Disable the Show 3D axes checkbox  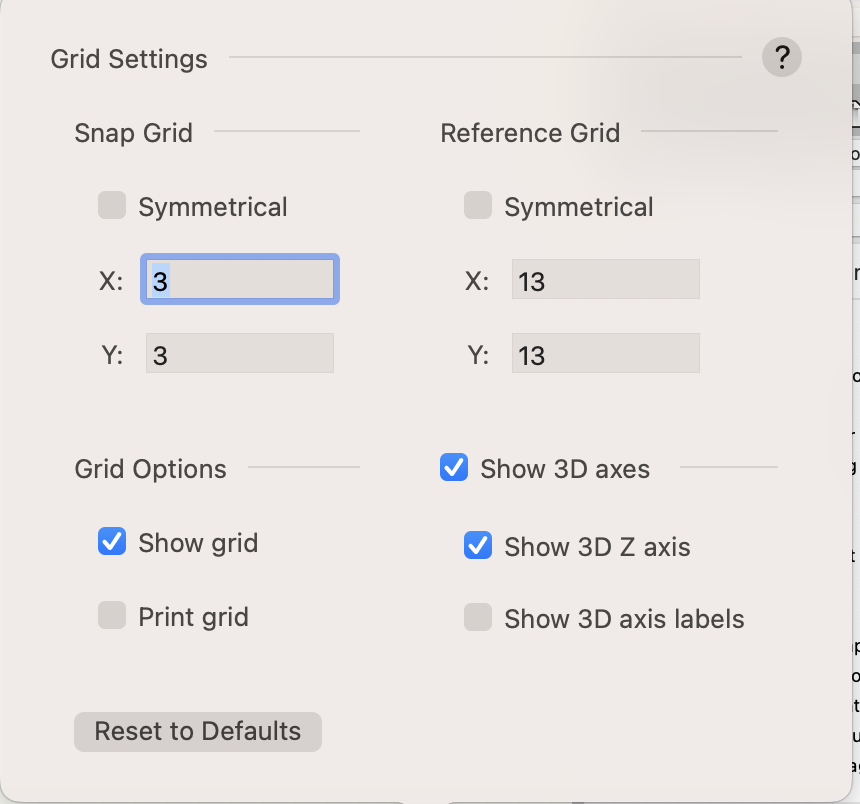(454, 468)
